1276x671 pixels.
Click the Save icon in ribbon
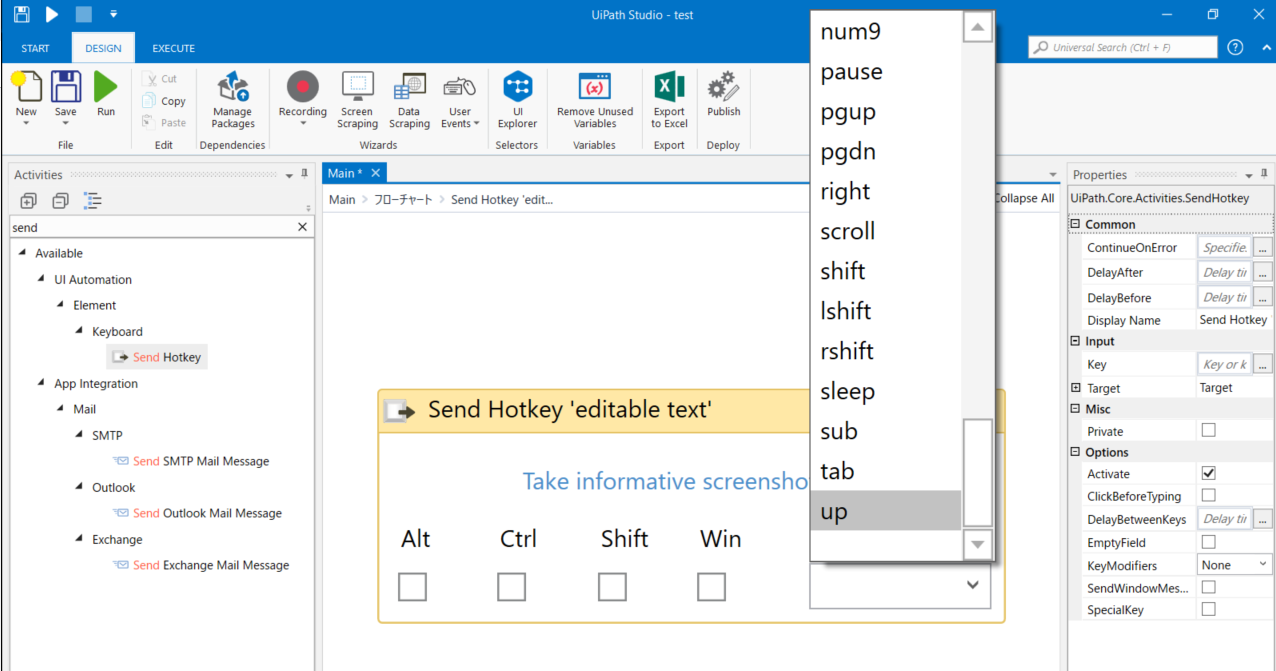66,87
